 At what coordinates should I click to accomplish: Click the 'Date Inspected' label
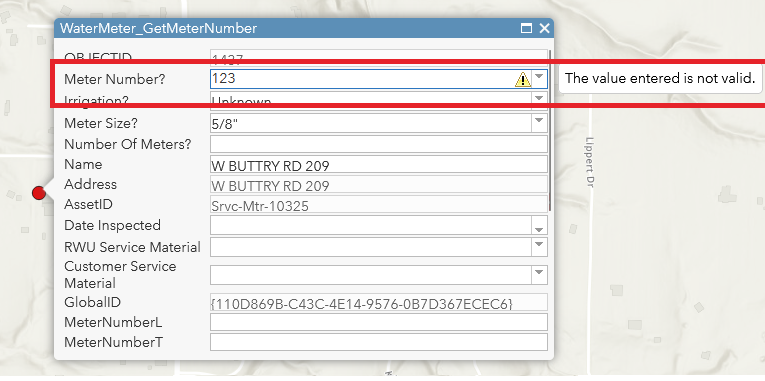[x=112, y=225]
